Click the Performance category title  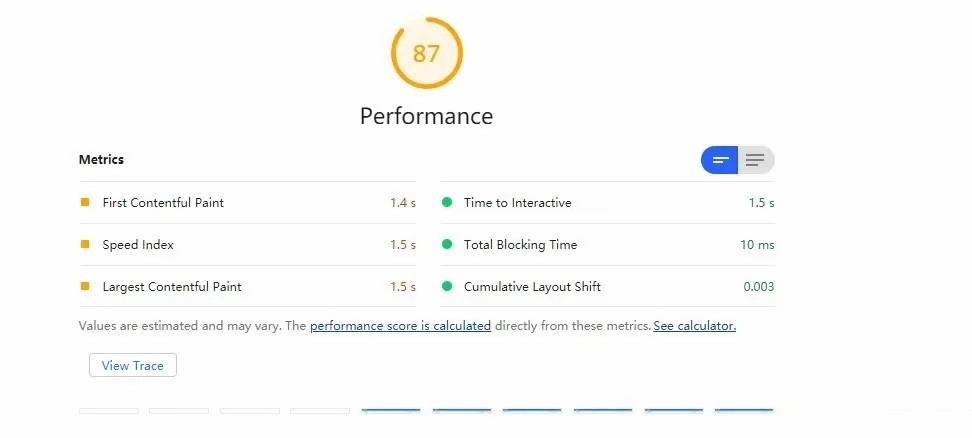coord(426,116)
